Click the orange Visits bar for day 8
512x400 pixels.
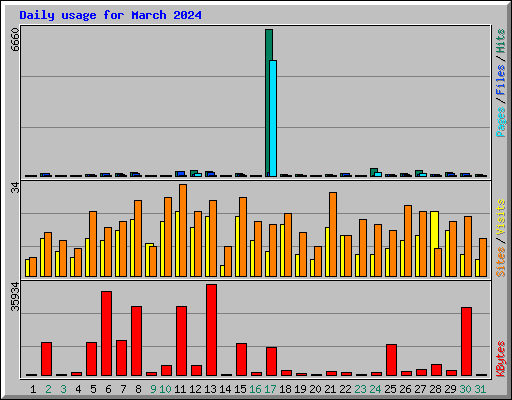click(138, 238)
